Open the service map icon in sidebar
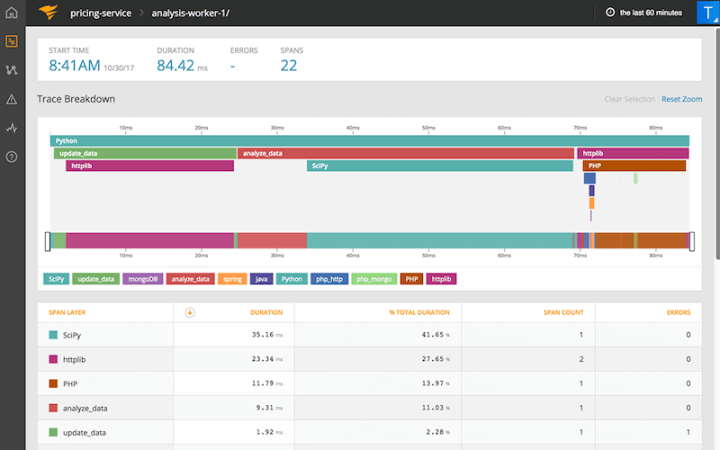Viewport: 720px width, 450px height. [x=11, y=70]
